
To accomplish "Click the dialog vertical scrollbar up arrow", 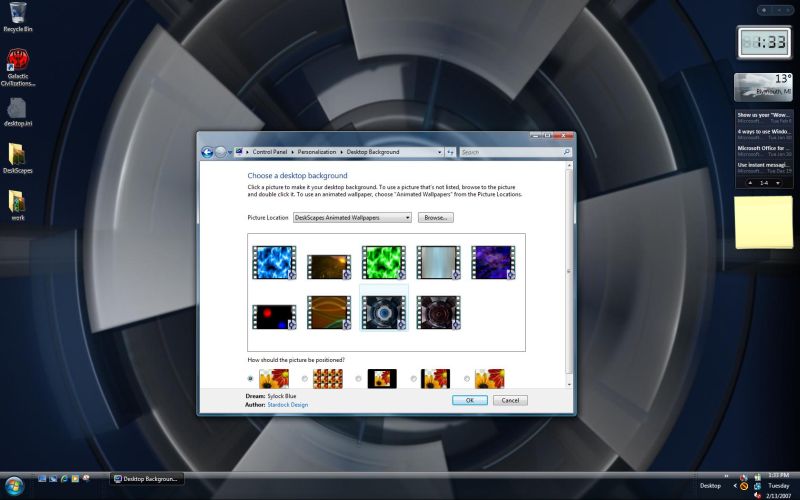I will pyautogui.click(x=569, y=165).
